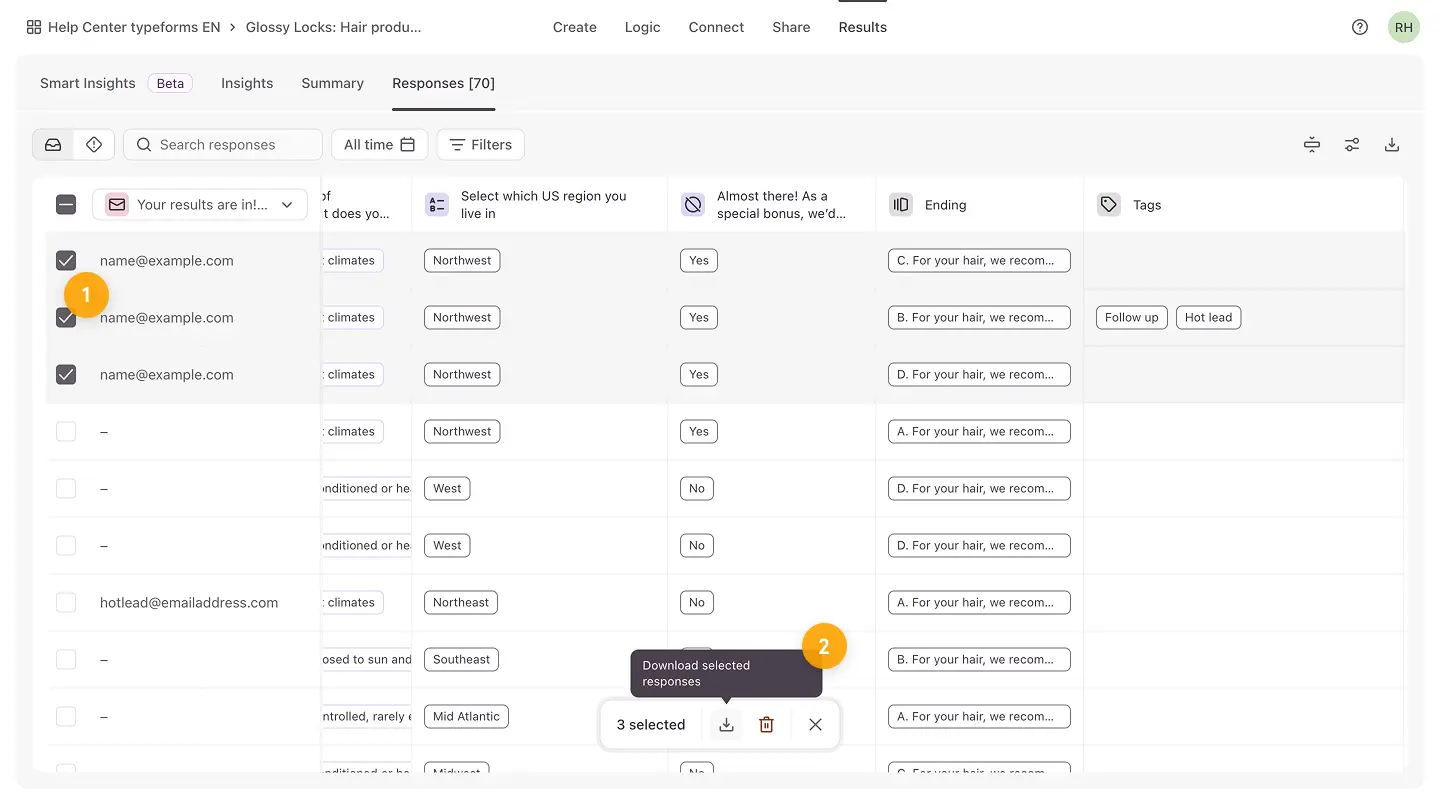Dismiss the selection bar with X
Viewport: 1440px width, 811px height.
815,725
